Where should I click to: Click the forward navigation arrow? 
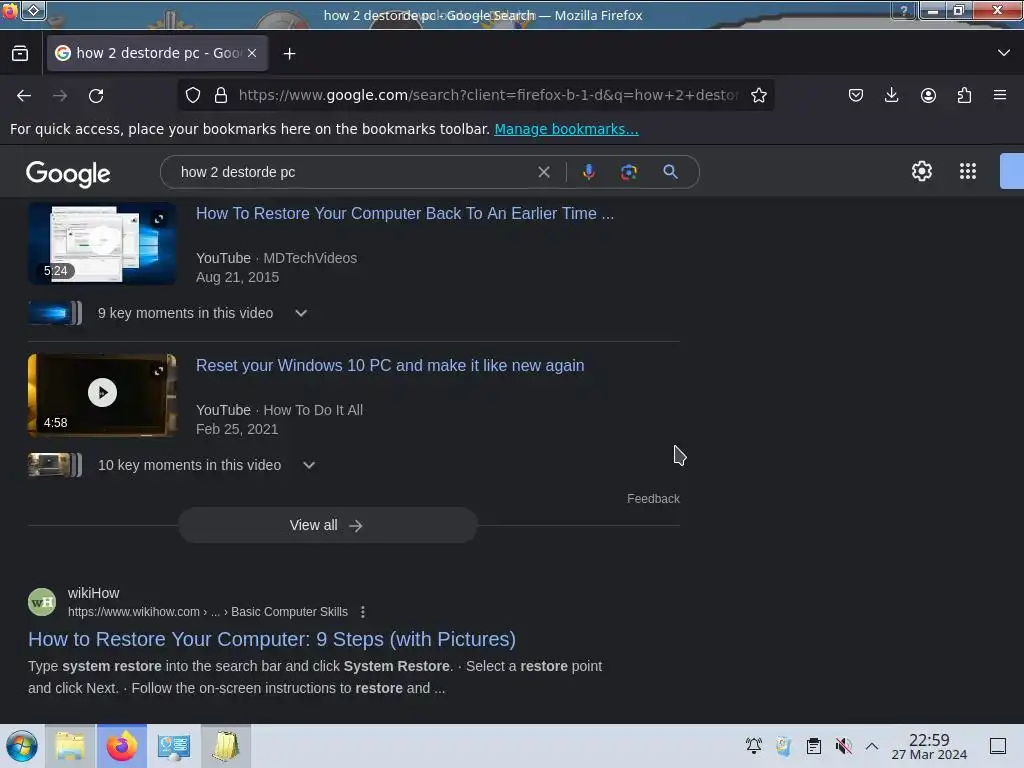point(60,96)
